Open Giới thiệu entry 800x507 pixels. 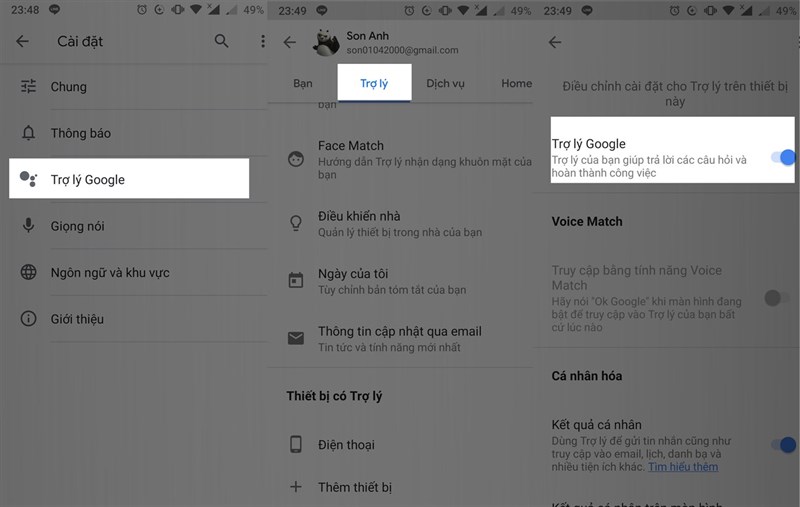coord(134,319)
